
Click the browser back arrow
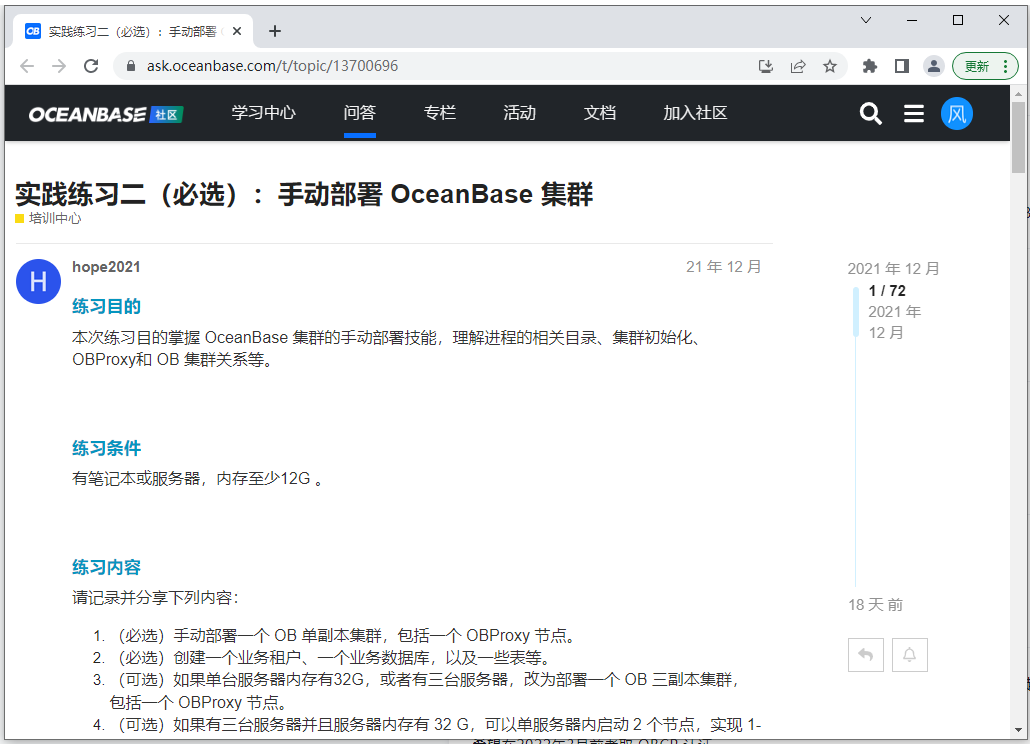(x=27, y=66)
